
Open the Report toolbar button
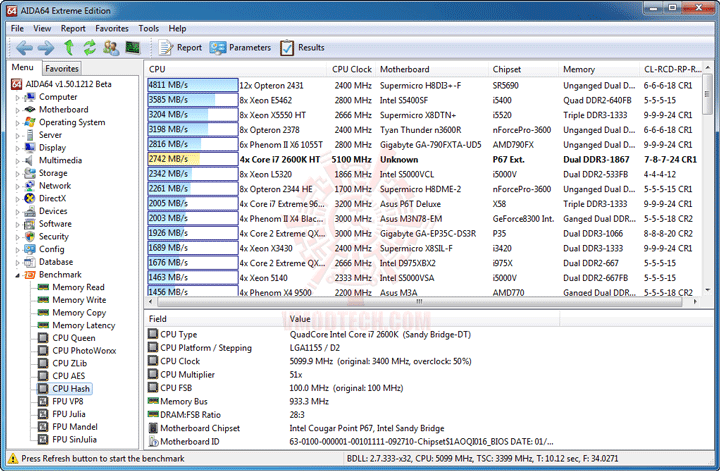[180, 47]
